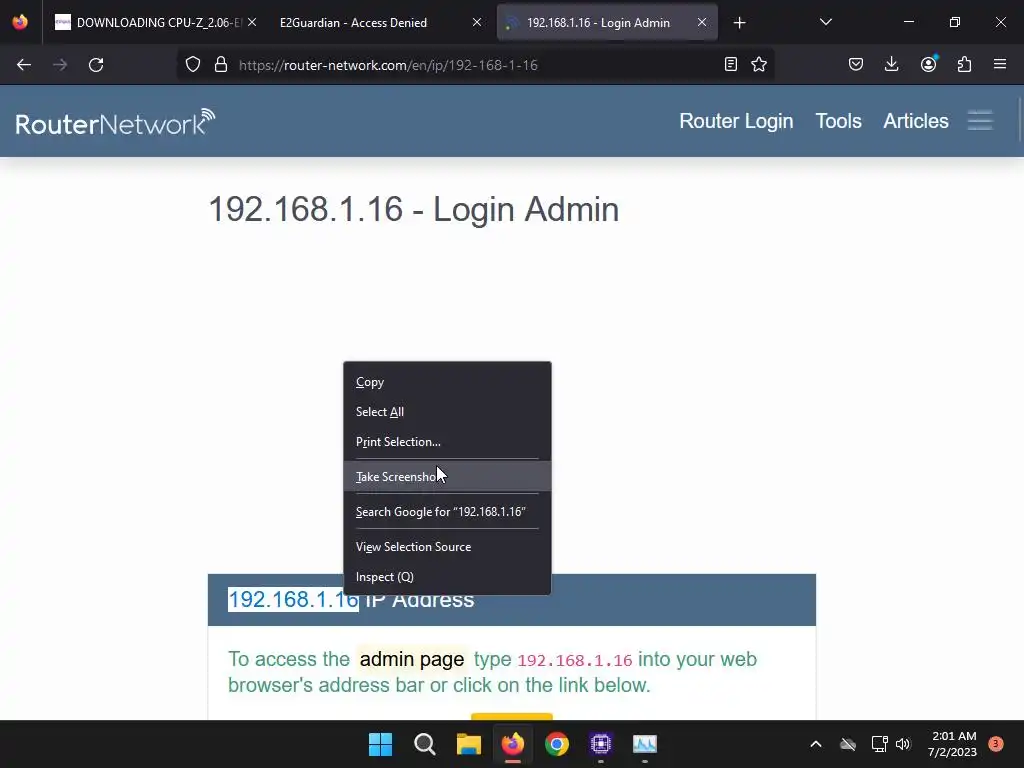Image resolution: width=1024 pixels, height=768 pixels.
Task: Close the 192.168.1.16 Login Admin tab
Action: [x=701, y=22]
